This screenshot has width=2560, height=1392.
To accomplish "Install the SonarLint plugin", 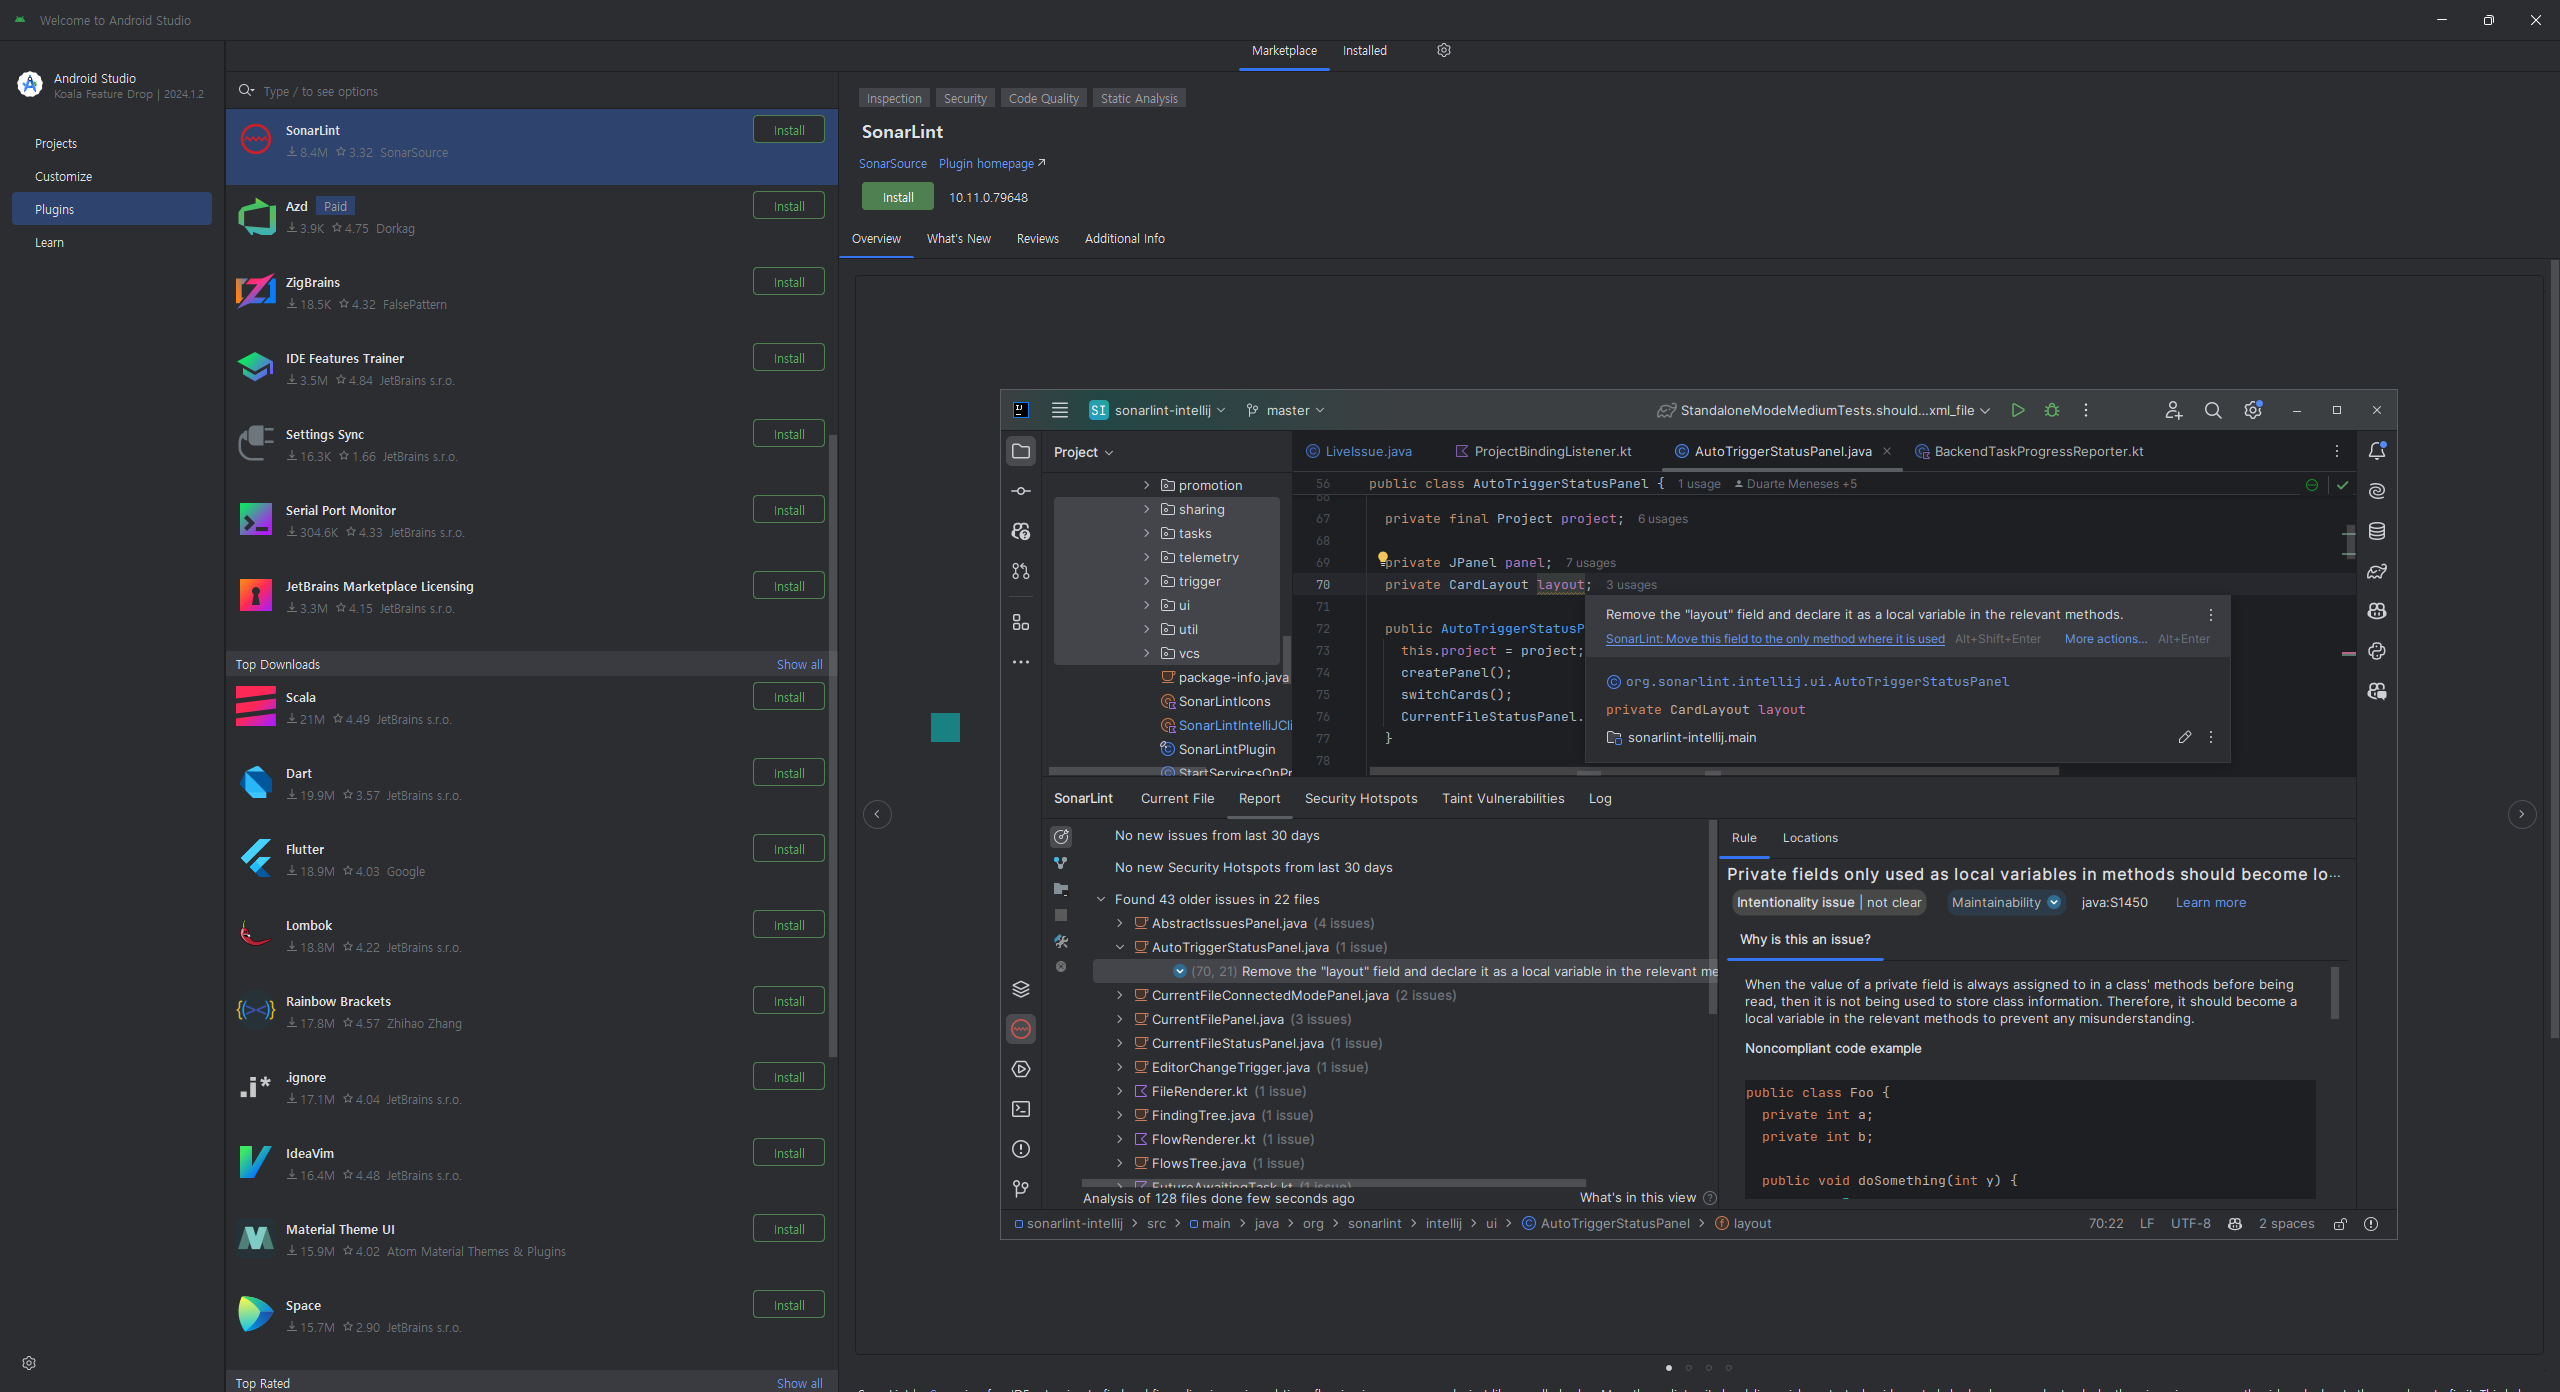I will (896, 196).
